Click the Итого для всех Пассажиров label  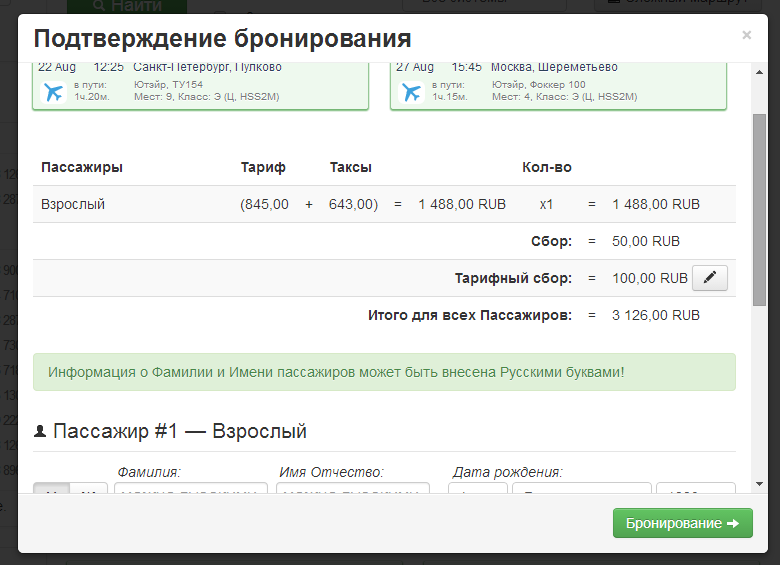470,315
